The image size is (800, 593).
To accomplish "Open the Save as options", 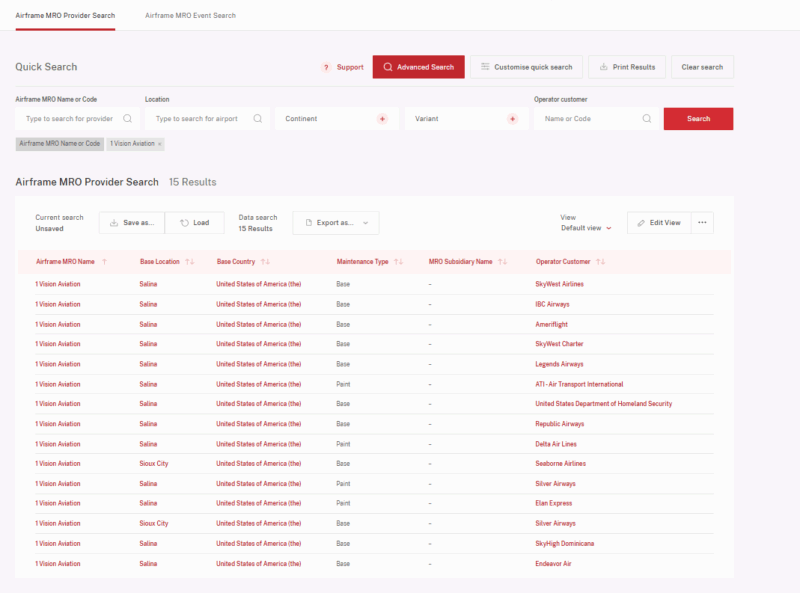I will 132,223.
